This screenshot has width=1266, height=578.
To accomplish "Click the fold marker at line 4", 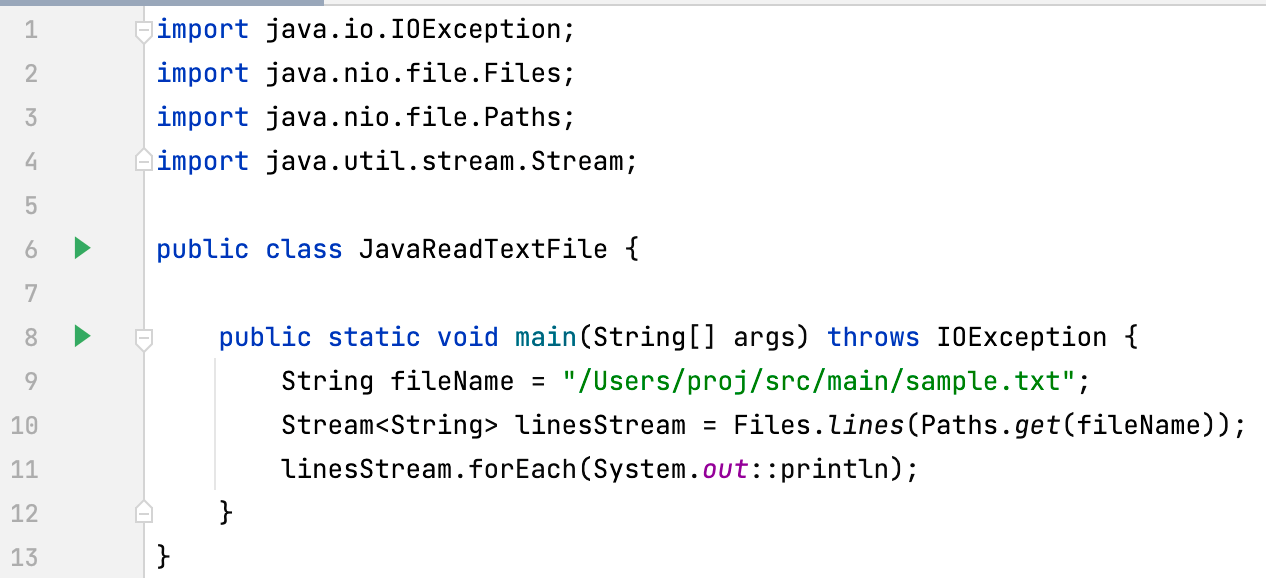I will (x=143, y=161).
